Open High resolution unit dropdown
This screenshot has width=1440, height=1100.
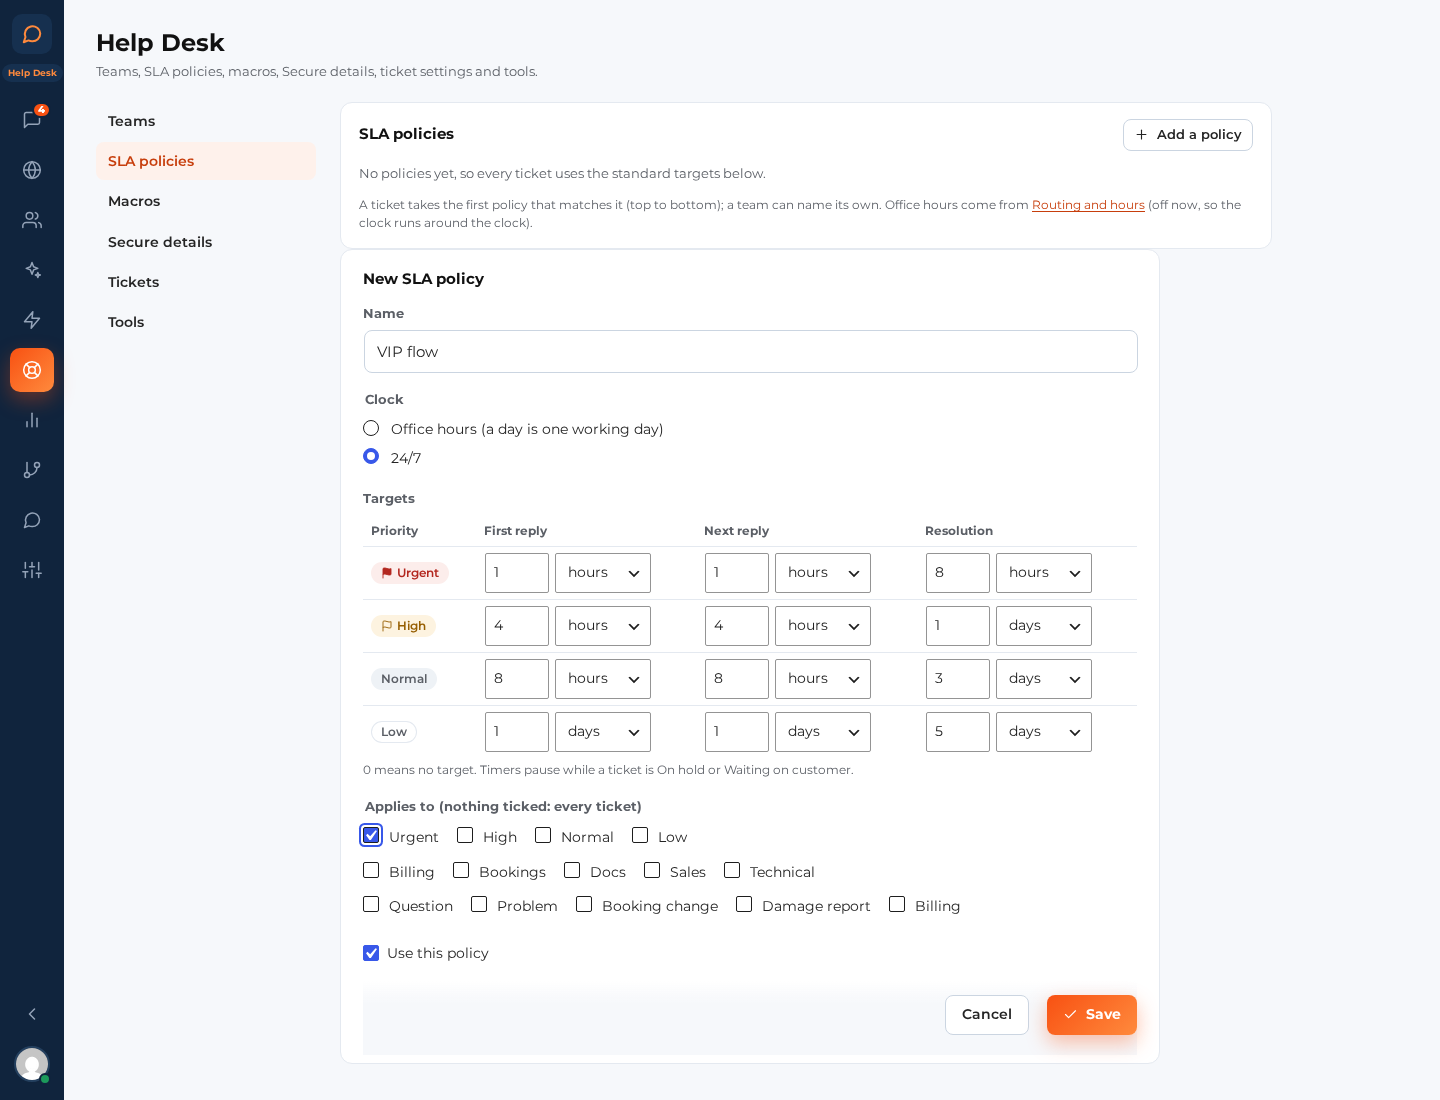click(x=1044, y=626)
